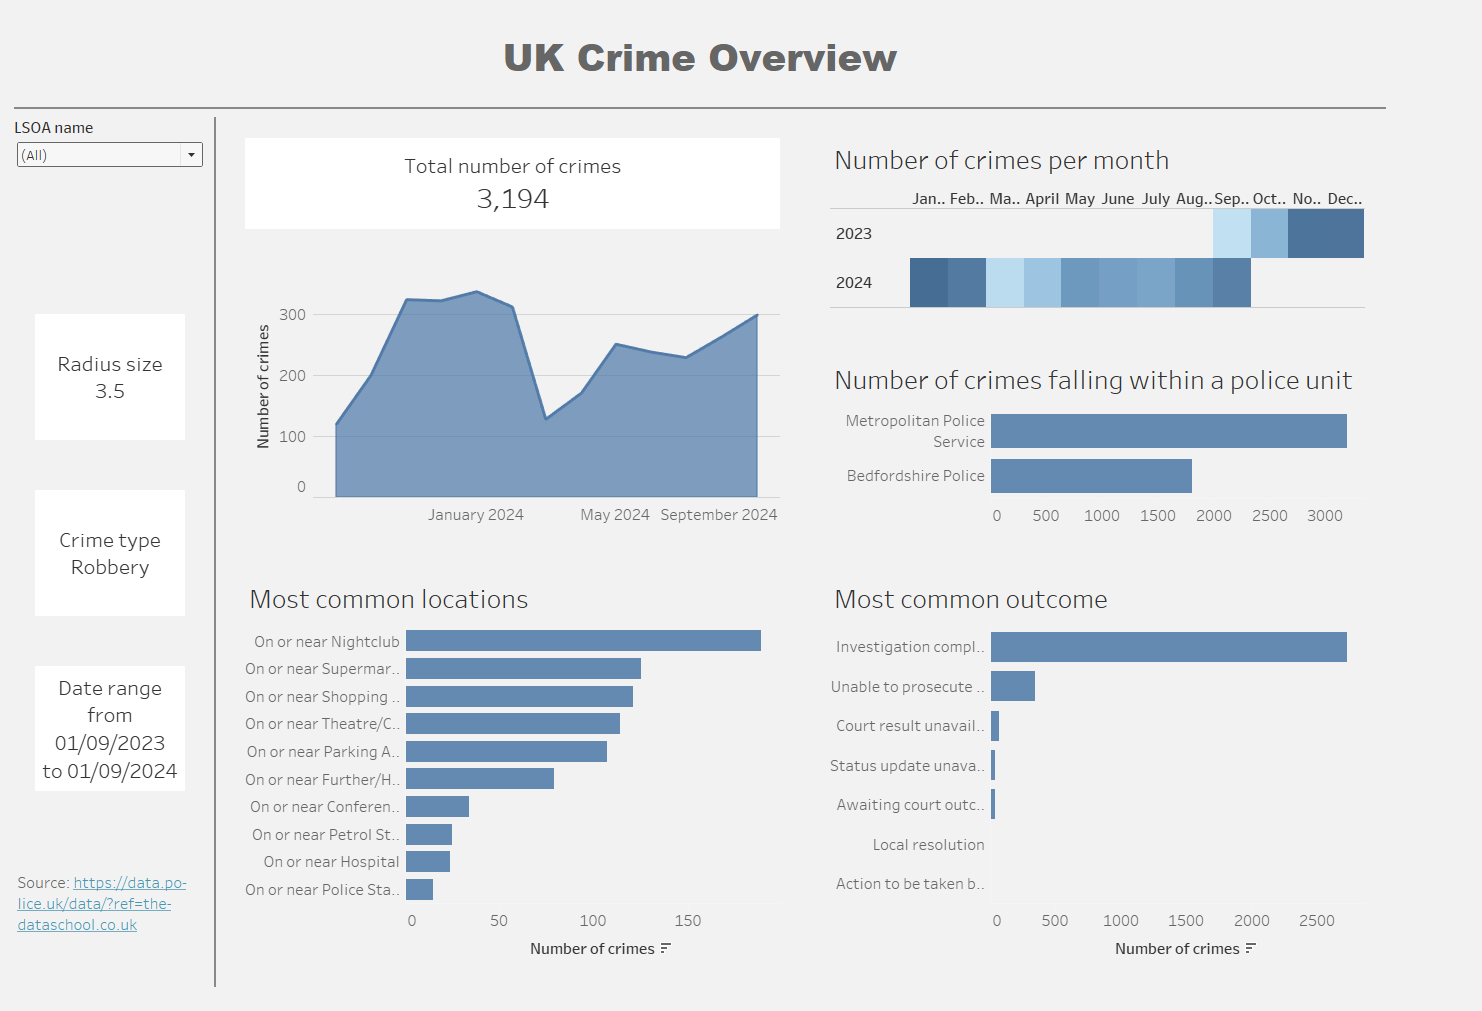Image resolution: width=1482 pixels, height=1011 pixels.
Task: Click the Jan.. column header
Action: 929,199
